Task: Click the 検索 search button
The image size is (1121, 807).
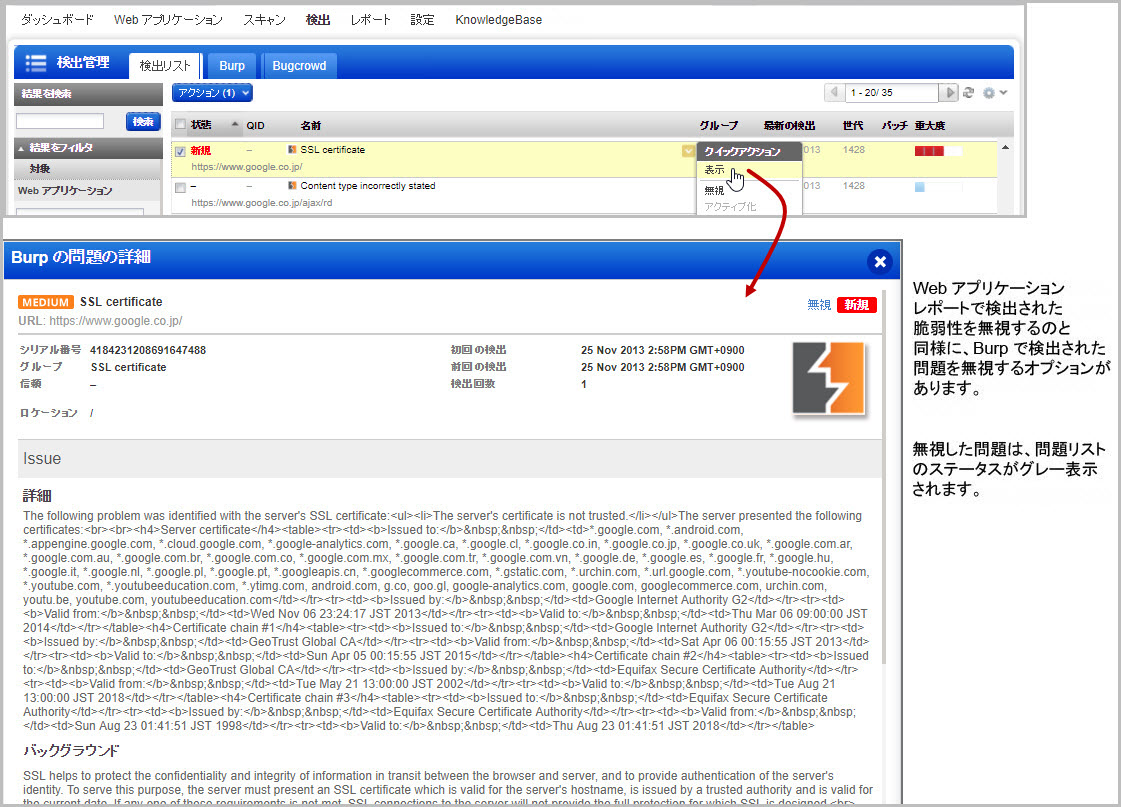Action: click(143, 121)
